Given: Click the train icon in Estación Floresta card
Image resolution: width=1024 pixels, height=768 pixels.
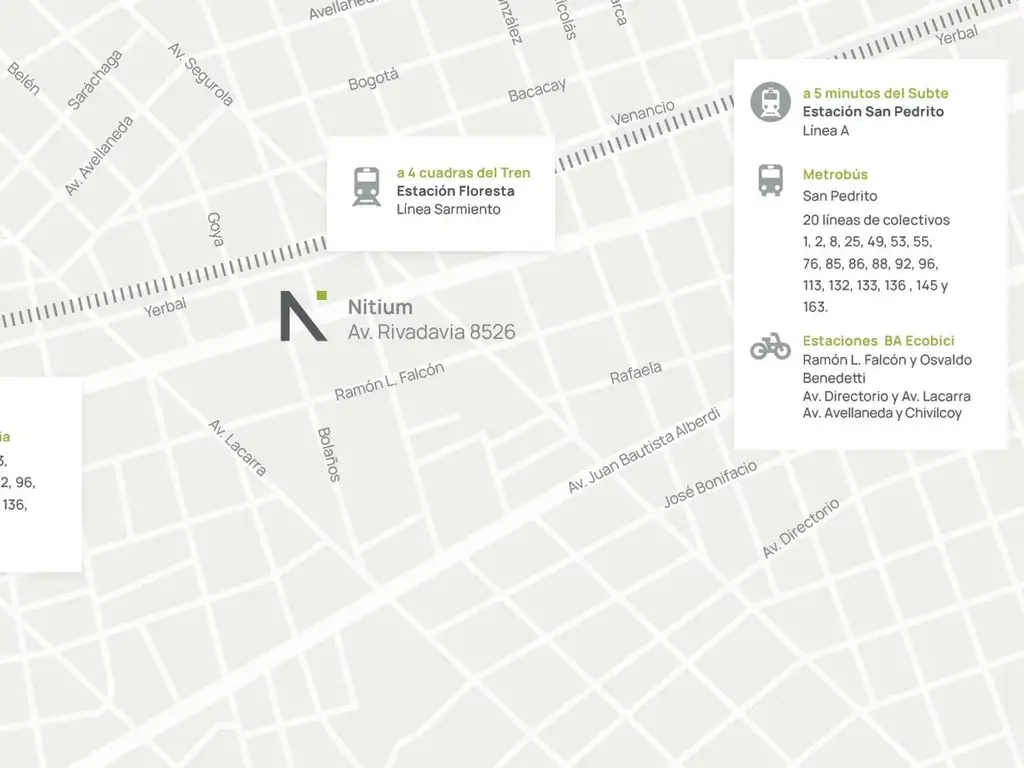Looking at the screenshot, I should coord(366,187).
